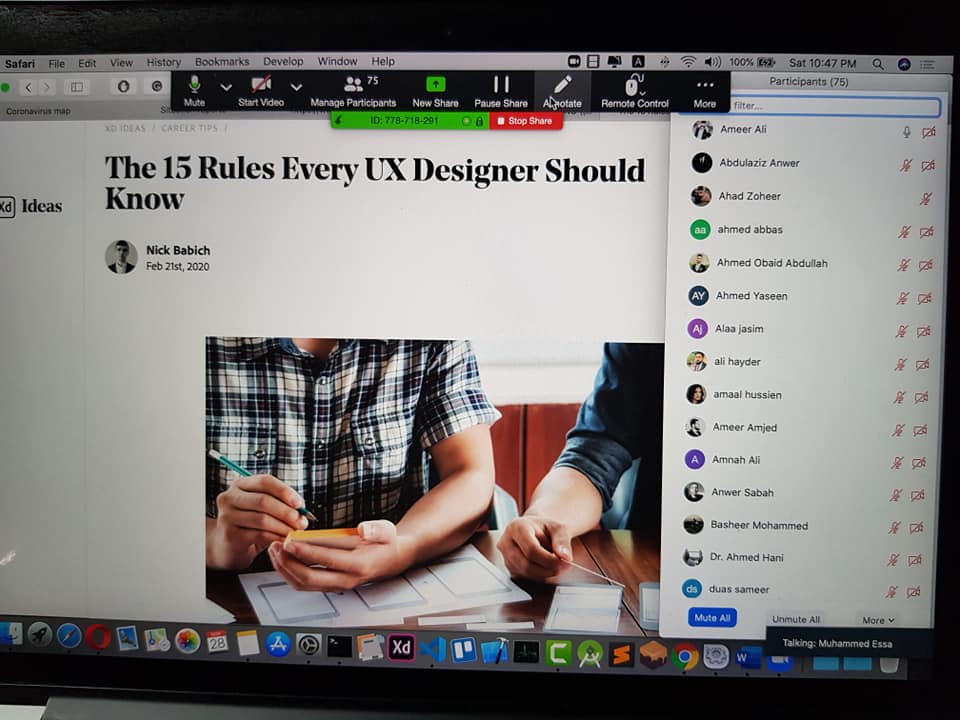Click the meeting ID 778-718-291 bar
Viewport: 960px width, 720px height.
tap(410, 121)
